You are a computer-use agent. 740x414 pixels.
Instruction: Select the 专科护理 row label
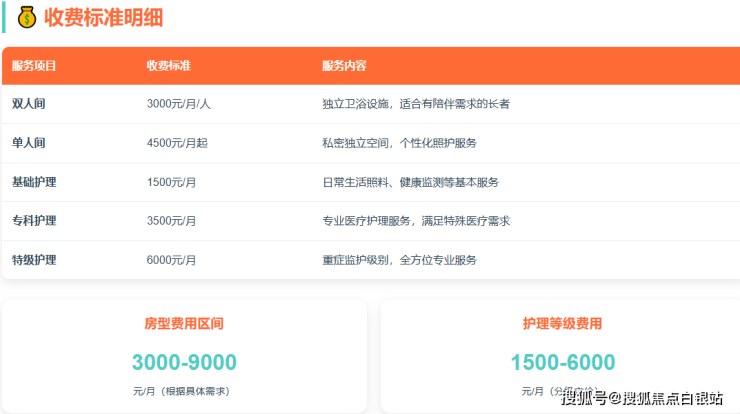click(x=34, y=220)
